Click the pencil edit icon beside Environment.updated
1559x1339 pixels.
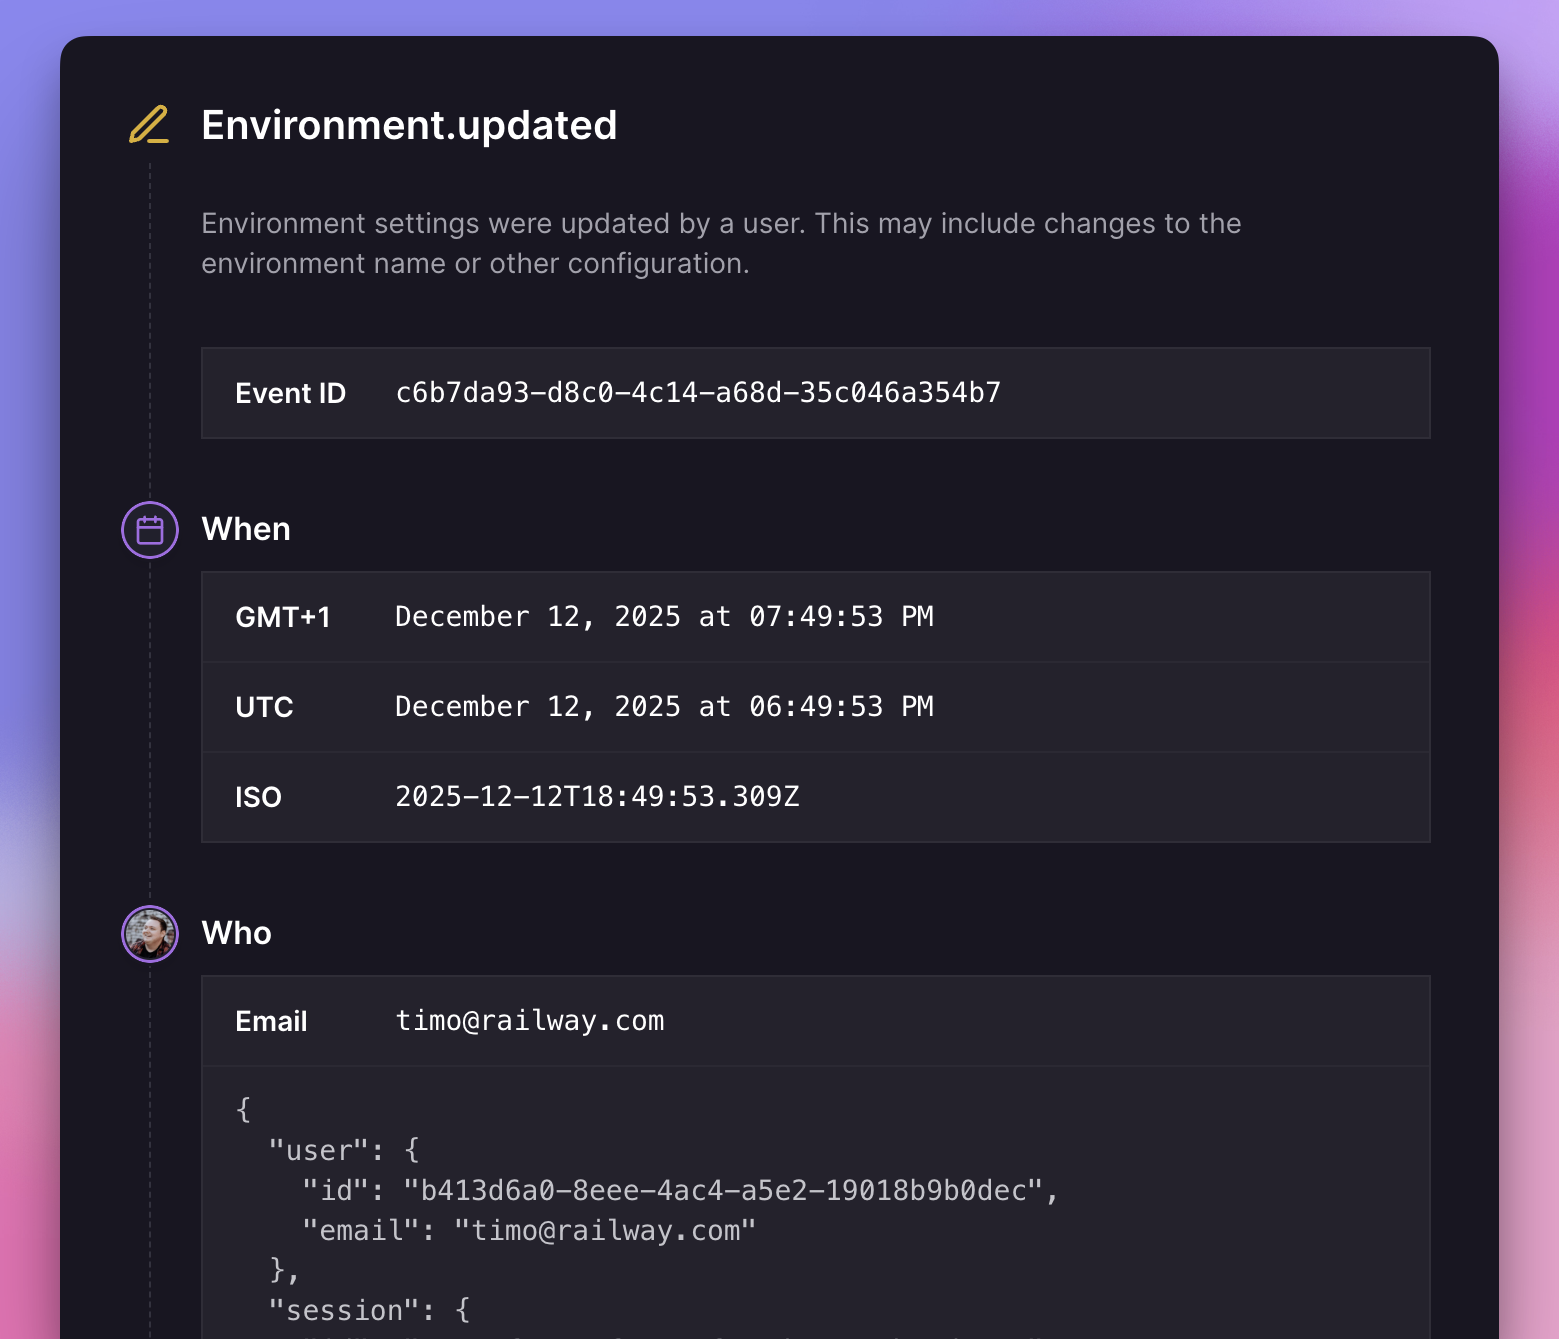tap(149, 125)
